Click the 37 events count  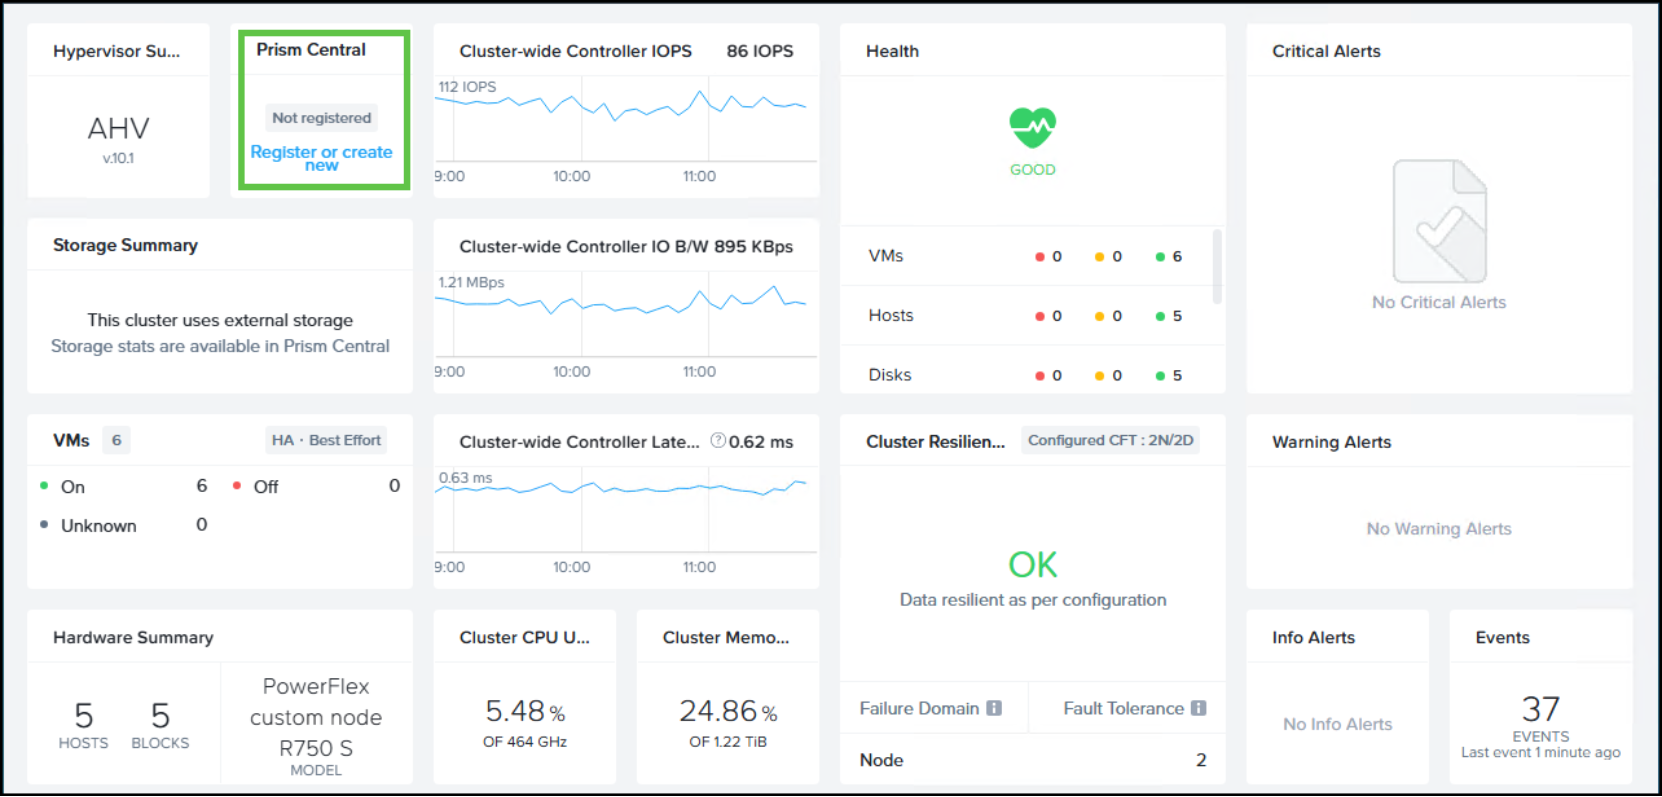[x=1540, y=709]
